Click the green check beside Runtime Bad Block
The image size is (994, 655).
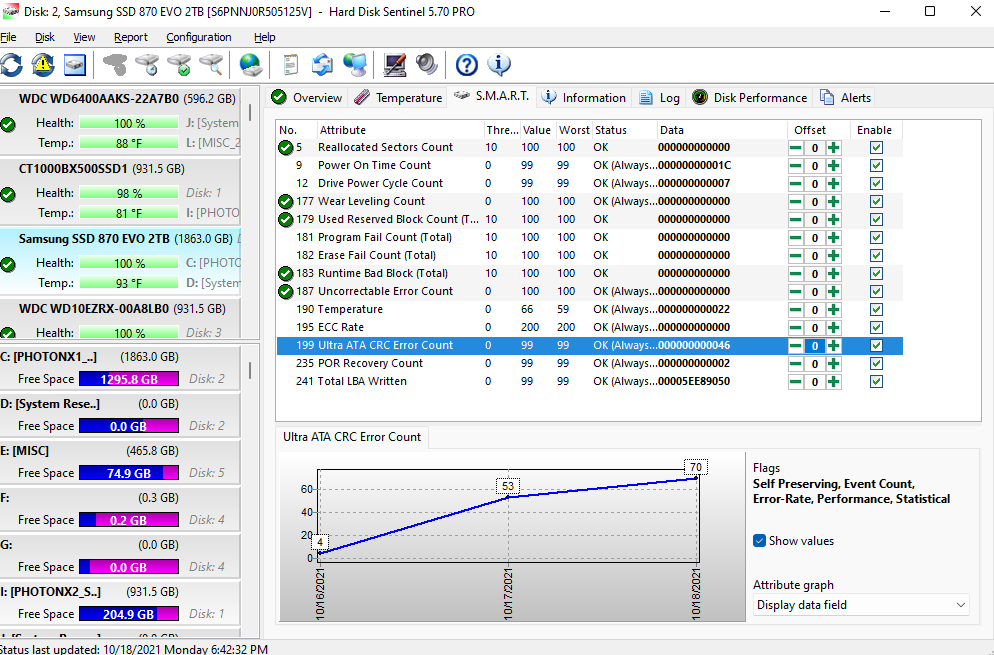285,274
